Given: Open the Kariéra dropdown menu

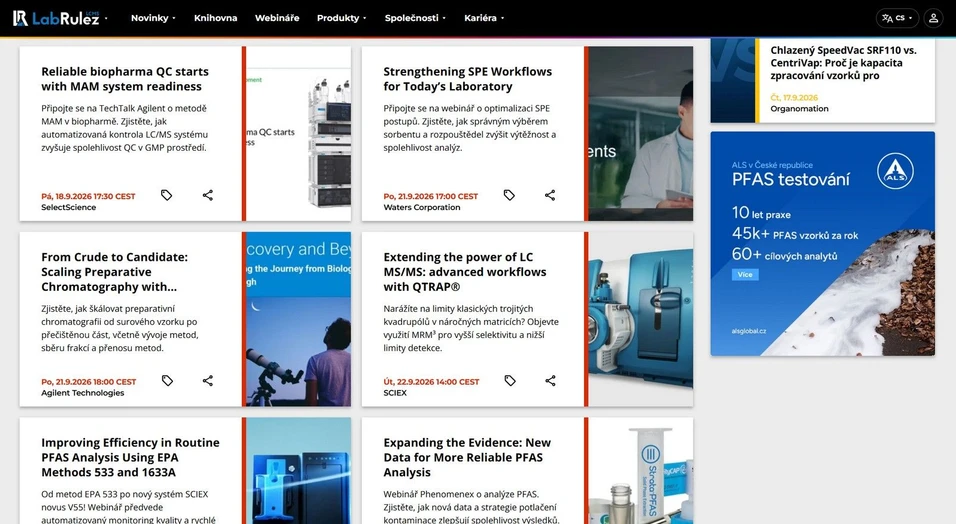Looking at the screenshot, I should tap(484, 18).
